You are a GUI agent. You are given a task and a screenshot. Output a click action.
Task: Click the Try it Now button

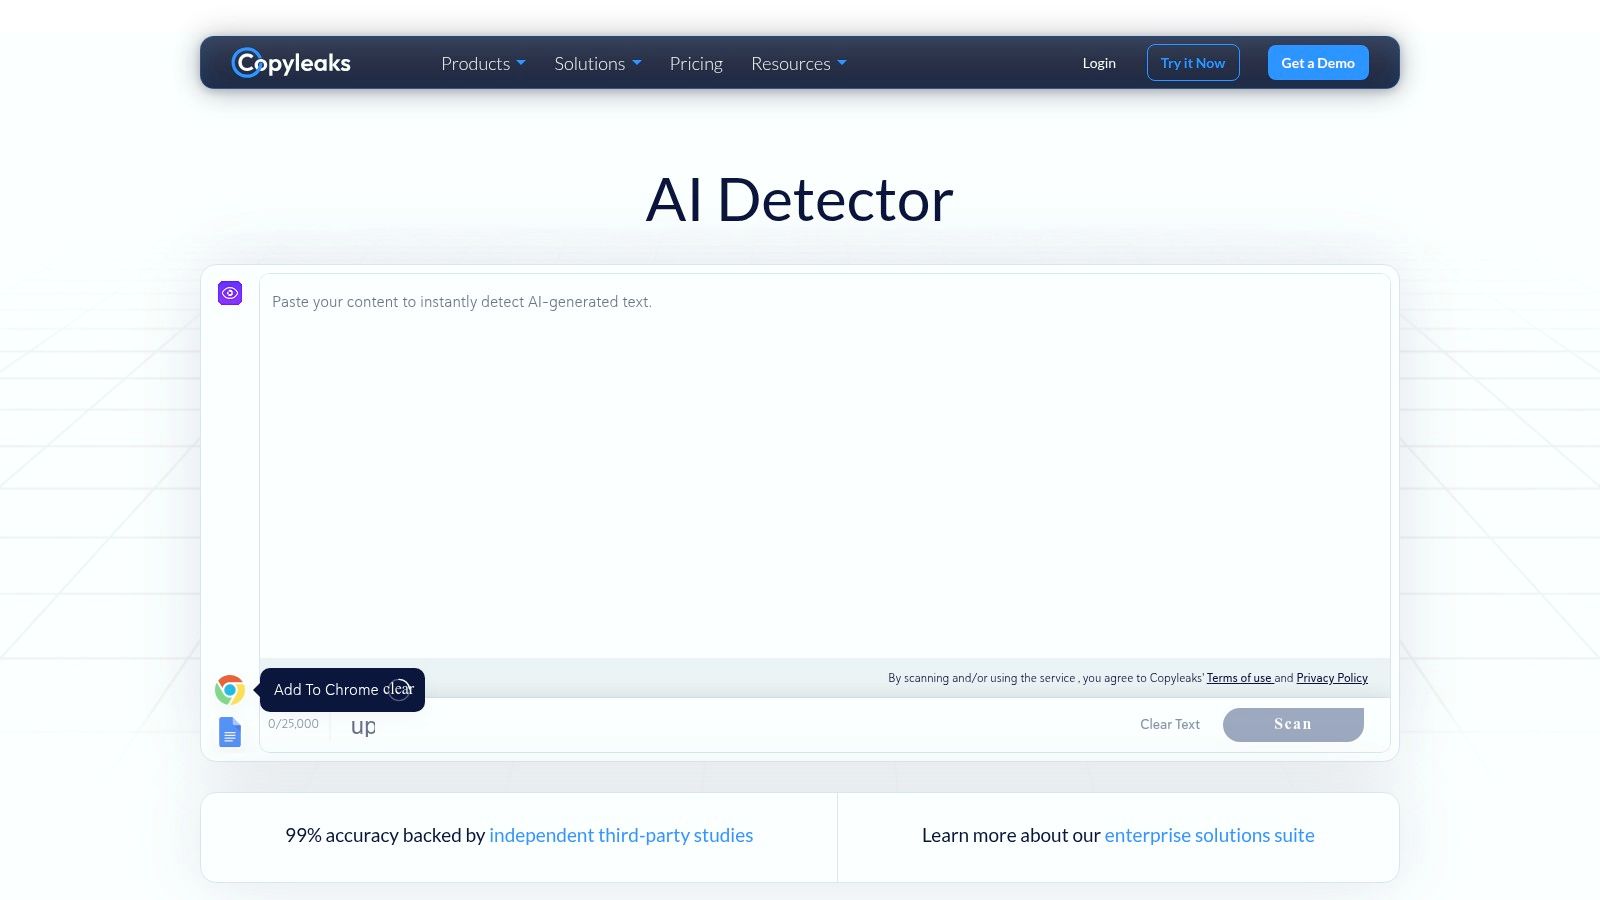tap(1192, 62)
